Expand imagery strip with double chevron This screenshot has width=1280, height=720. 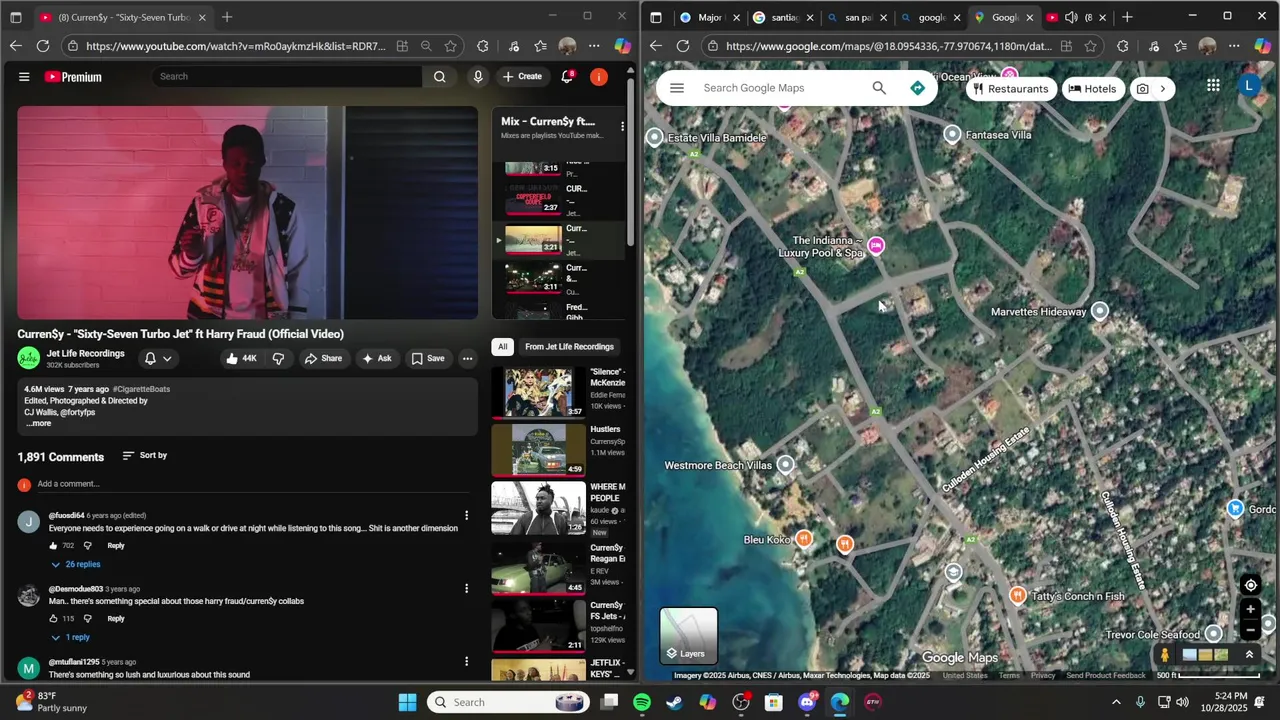(x=1248, y=655)
